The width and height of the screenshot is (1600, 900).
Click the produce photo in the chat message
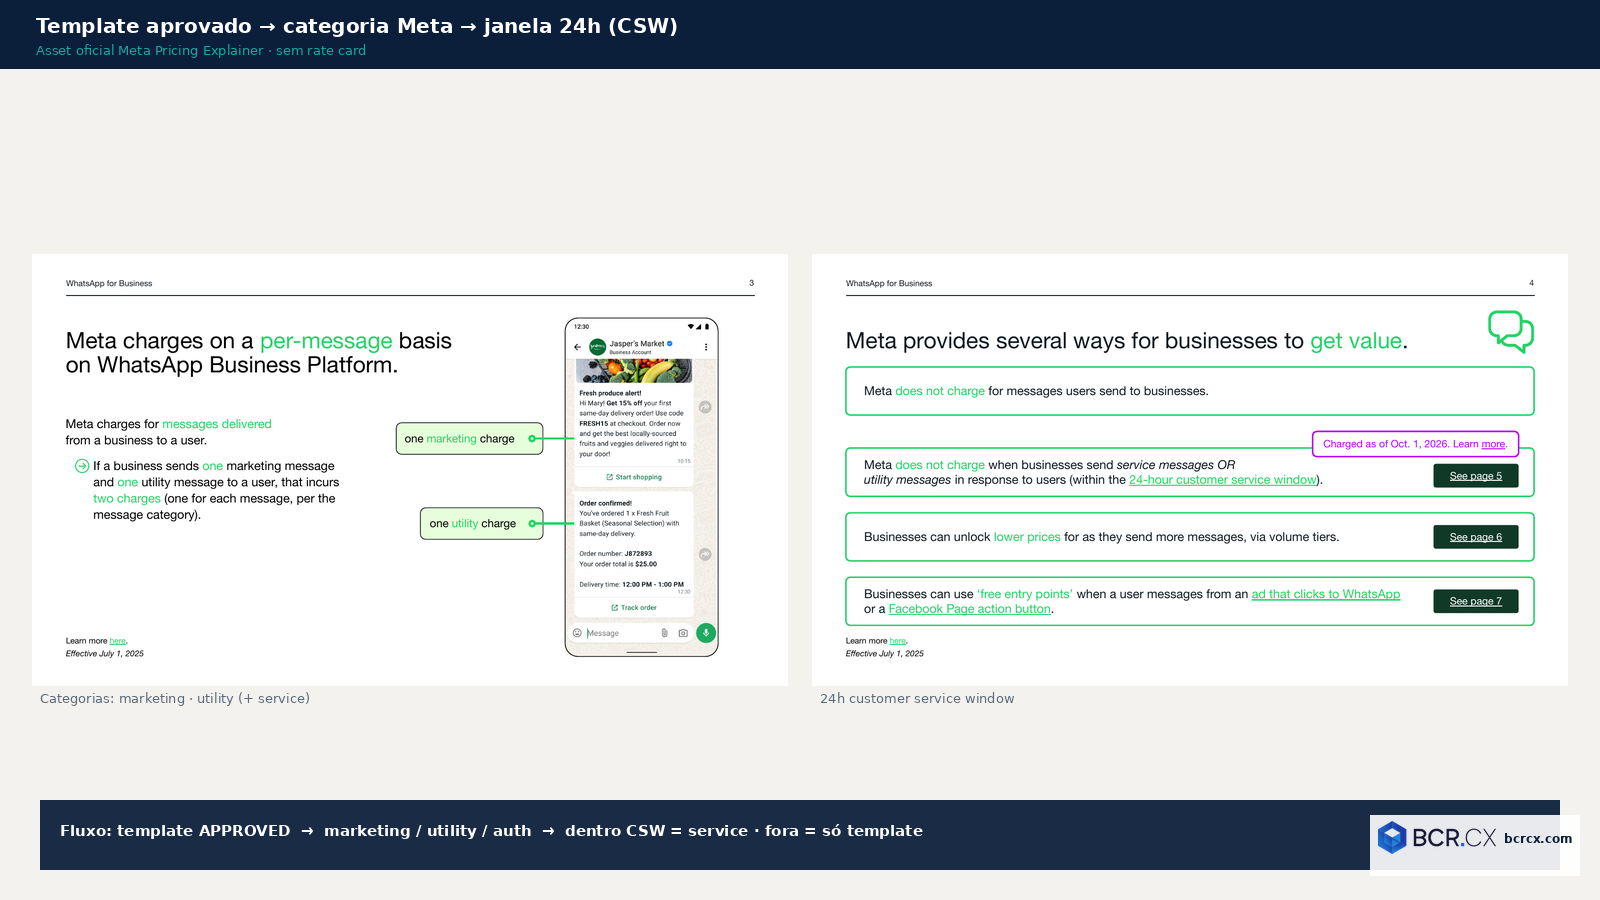pos(634,371)
